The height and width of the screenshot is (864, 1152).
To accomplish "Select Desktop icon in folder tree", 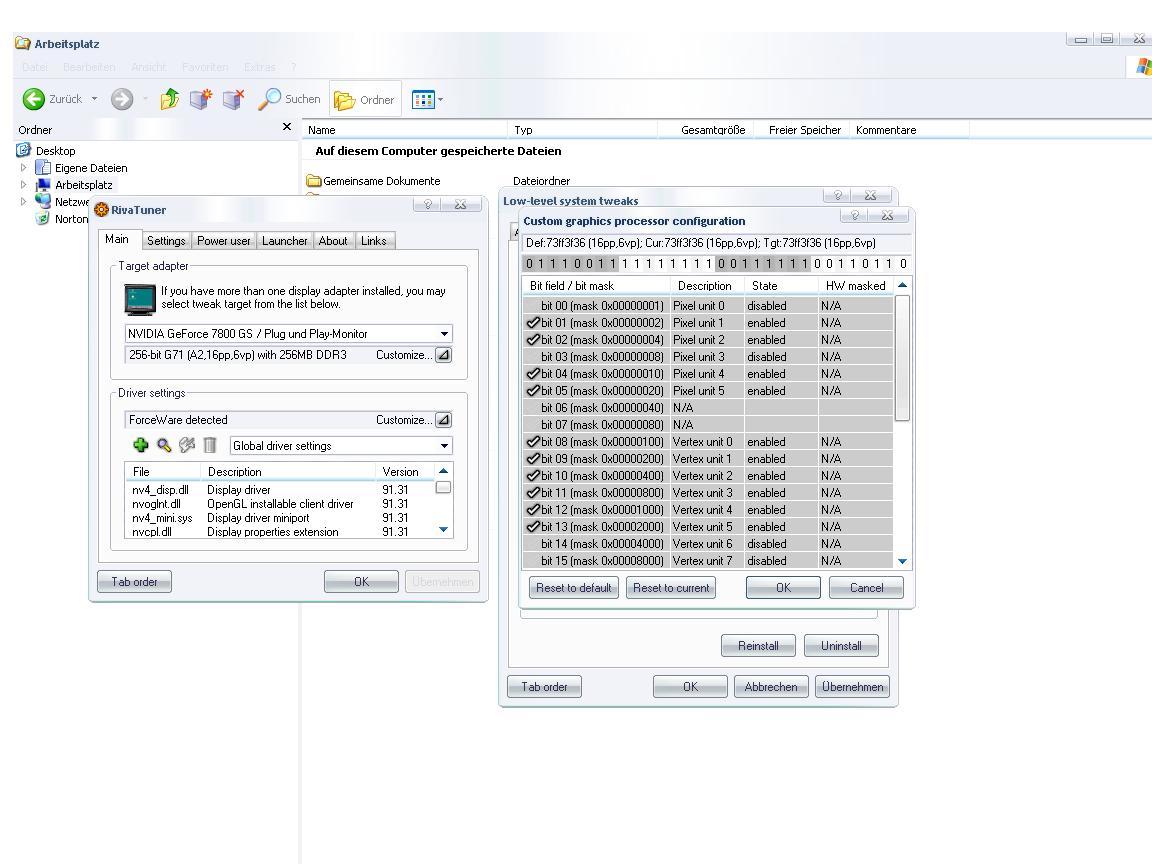I will tap(24, 150).
